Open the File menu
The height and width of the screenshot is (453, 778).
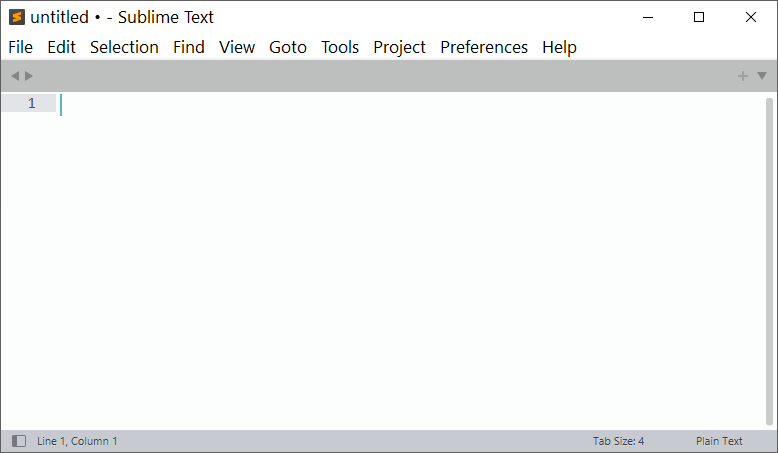20,47
